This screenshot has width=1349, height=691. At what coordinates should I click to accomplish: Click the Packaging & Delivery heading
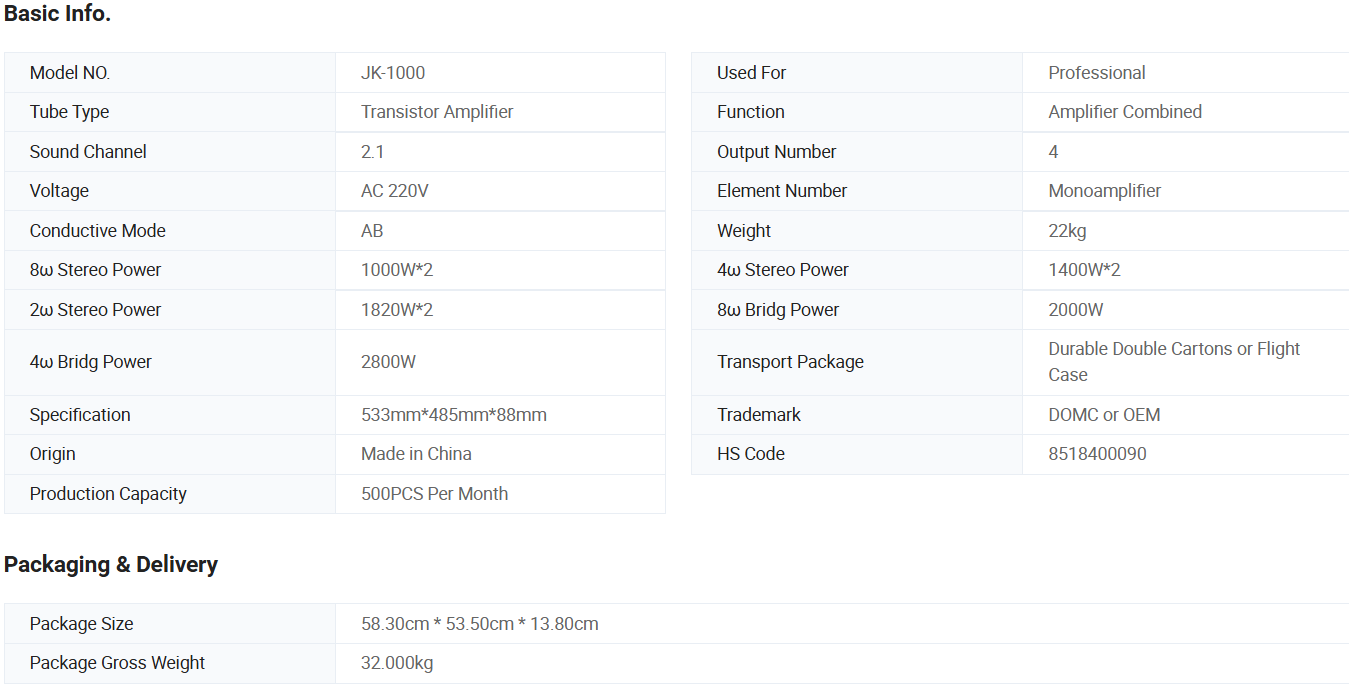[111, 565]
